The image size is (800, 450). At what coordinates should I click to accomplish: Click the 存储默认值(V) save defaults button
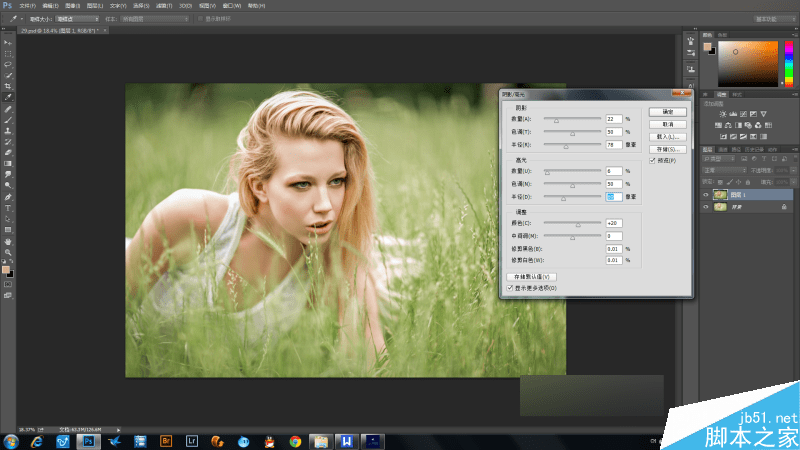click(532, 276)
